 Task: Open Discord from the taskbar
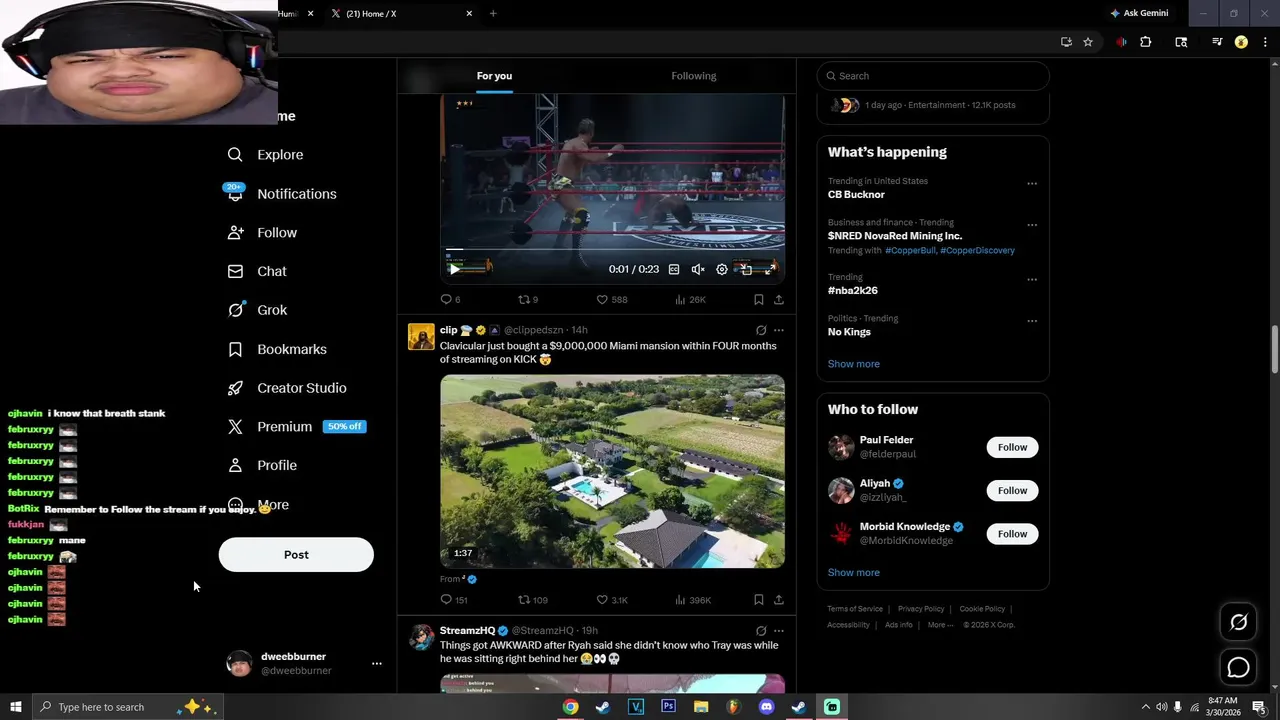coord(766,707)
